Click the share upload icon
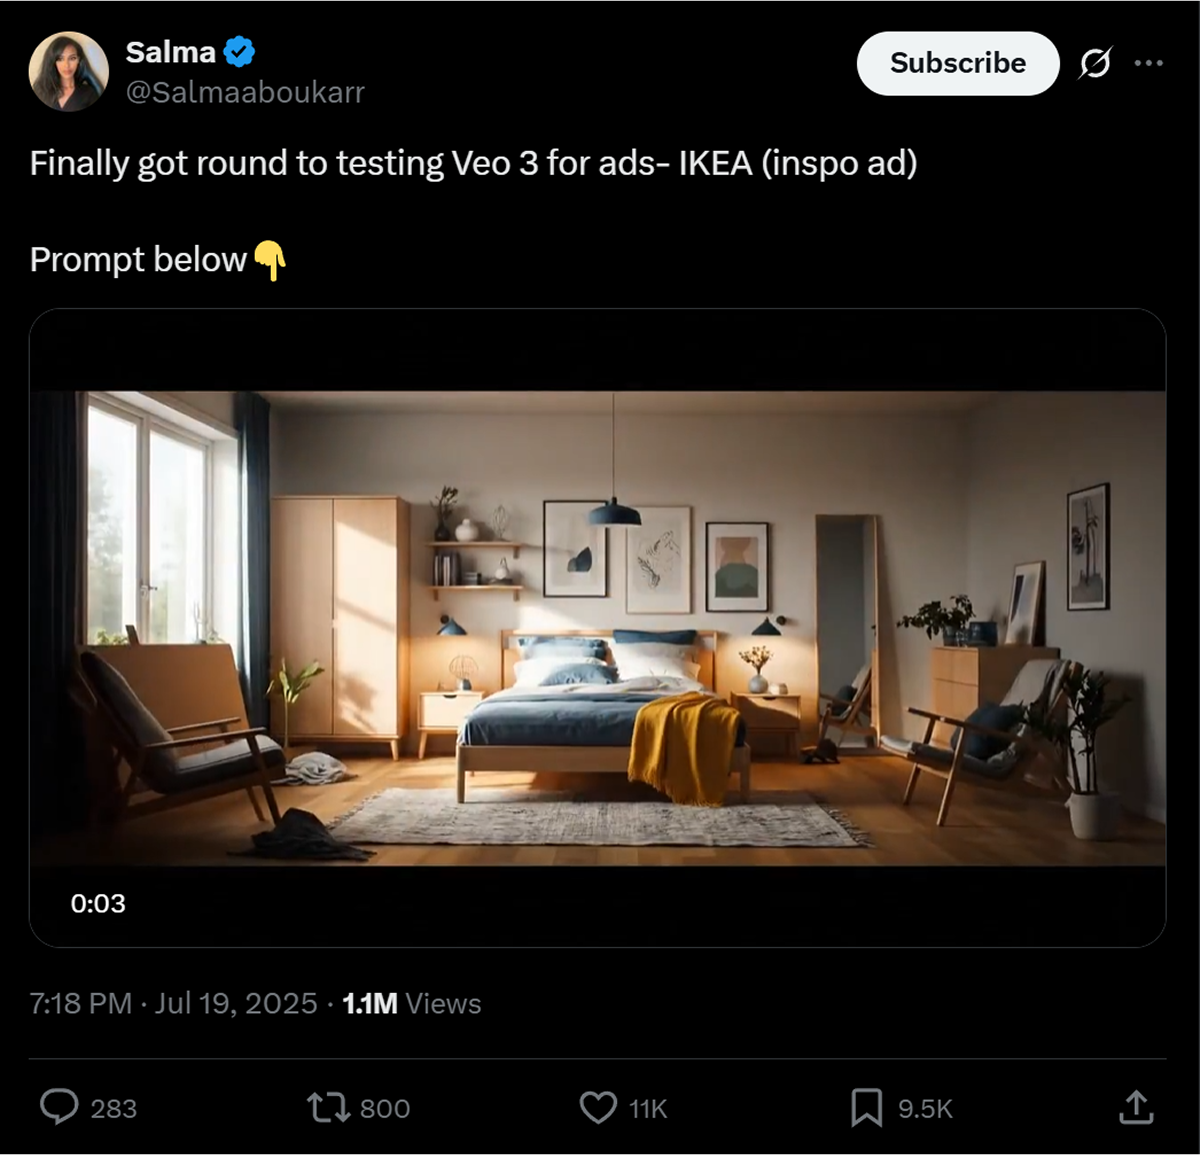The height and width of the screenshot is (1155, 1200). click(1136, 1107)
